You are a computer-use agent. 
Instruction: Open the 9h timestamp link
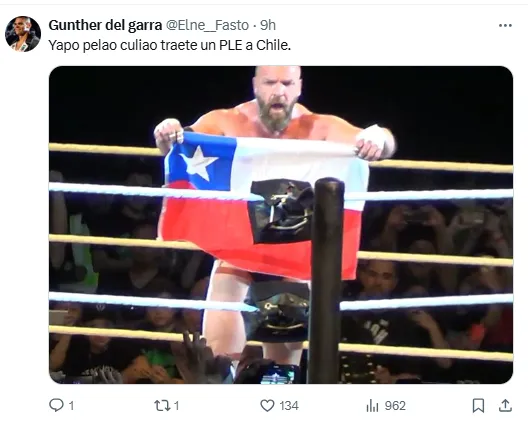click(x=268, y=25)
